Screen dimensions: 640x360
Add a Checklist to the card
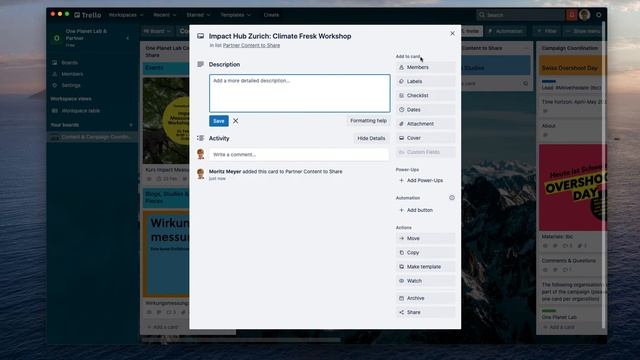(425, 96)
